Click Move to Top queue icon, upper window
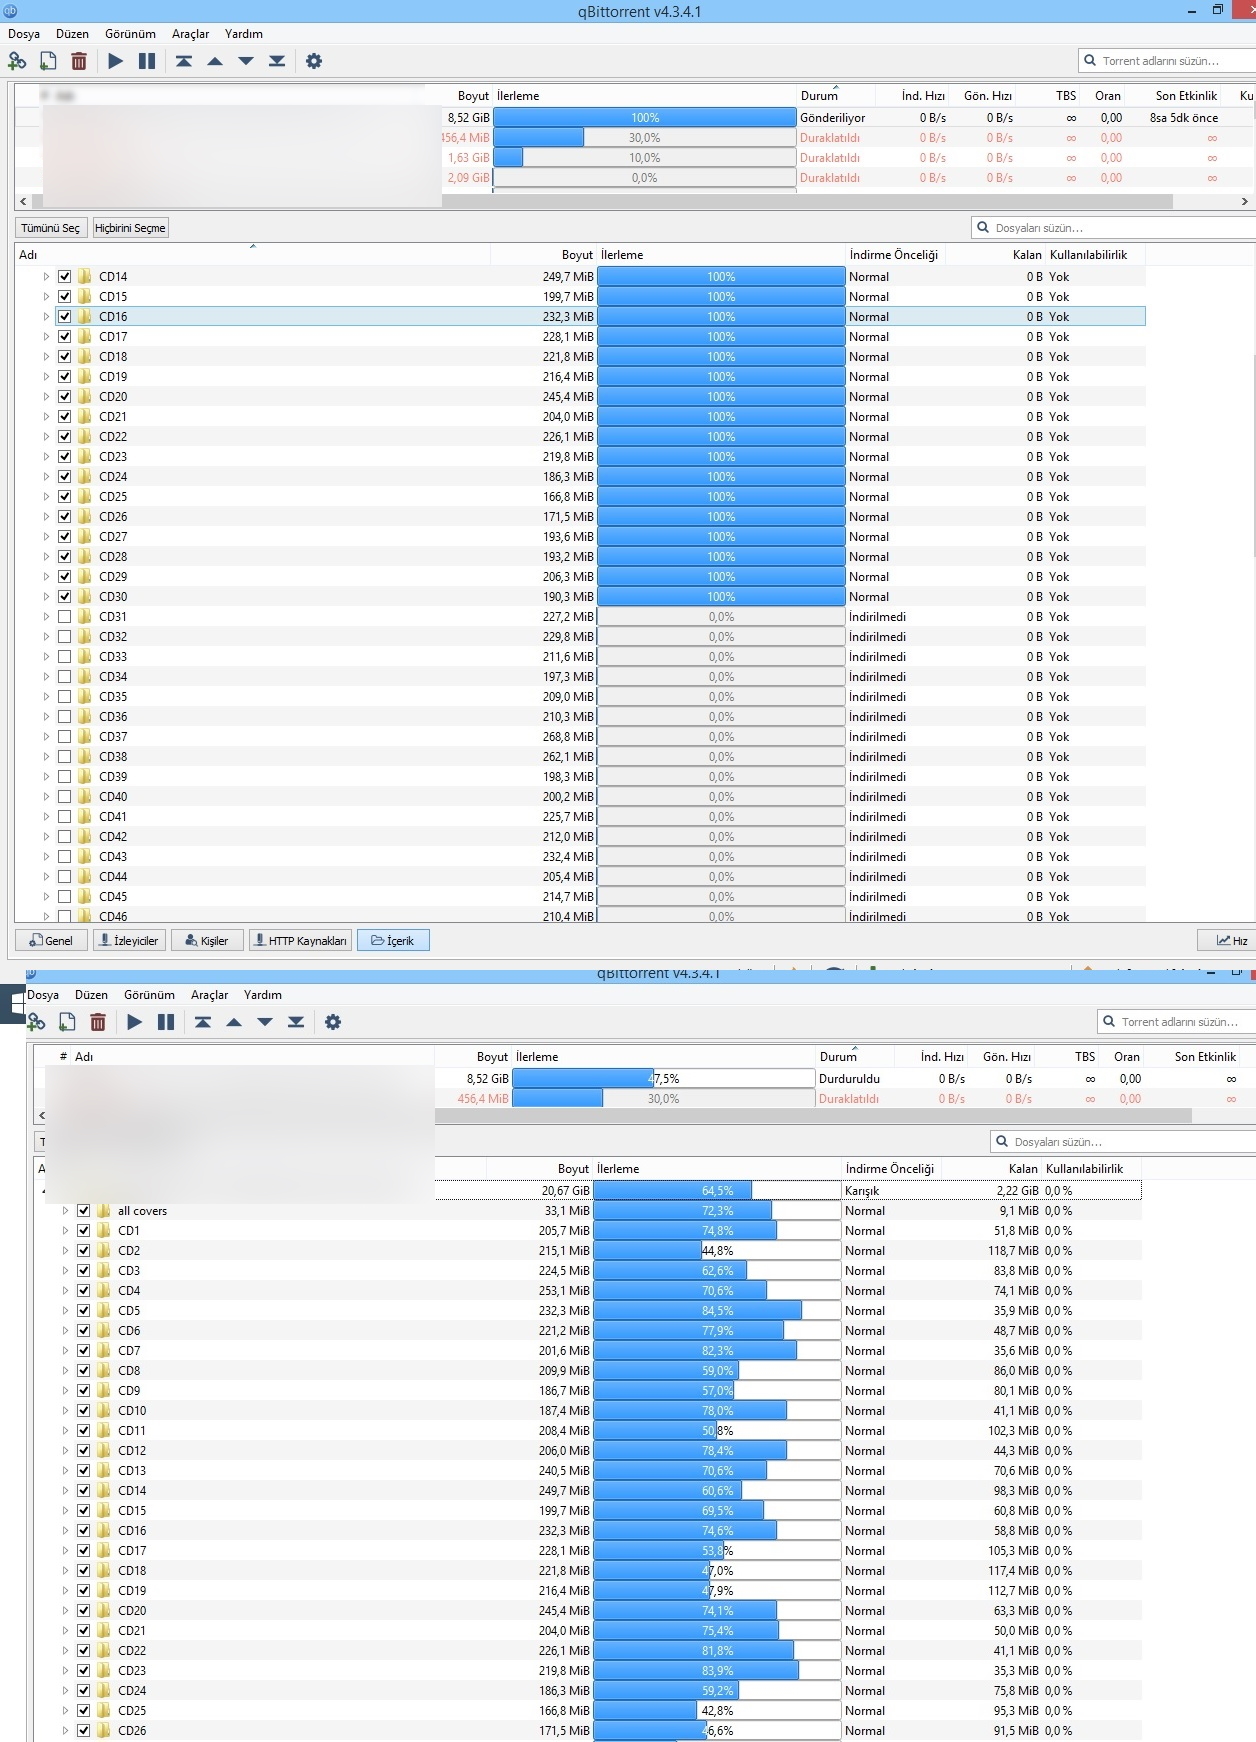 coord(184,61)
